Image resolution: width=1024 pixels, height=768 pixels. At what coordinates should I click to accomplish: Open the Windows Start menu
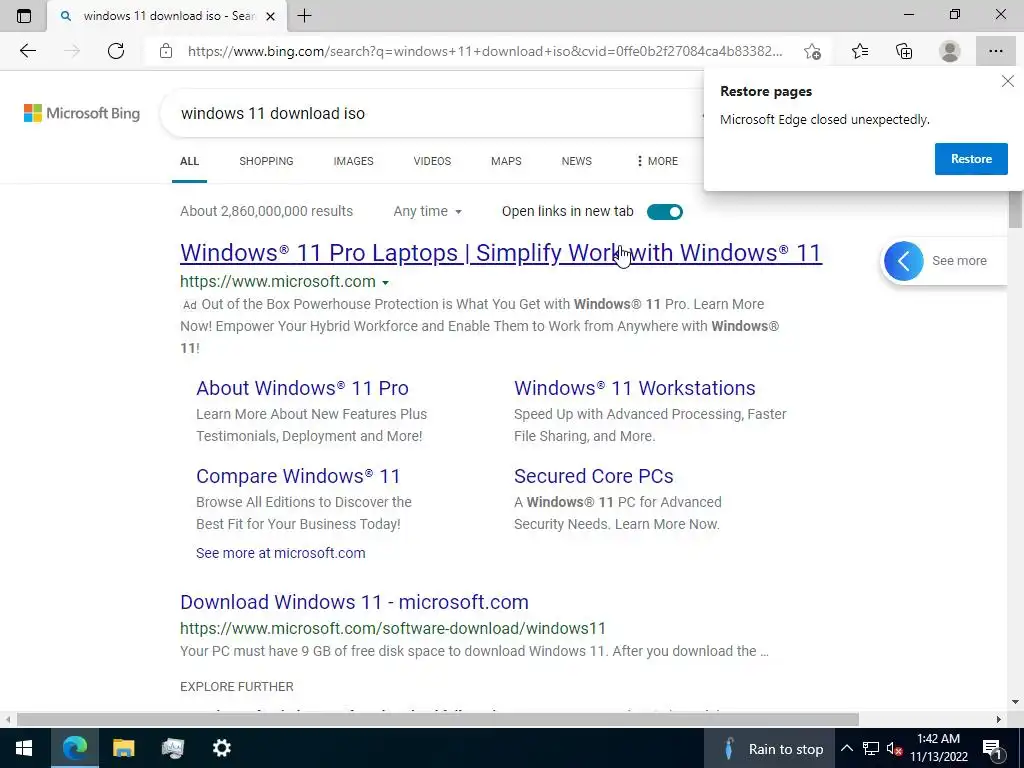(24, 748)
